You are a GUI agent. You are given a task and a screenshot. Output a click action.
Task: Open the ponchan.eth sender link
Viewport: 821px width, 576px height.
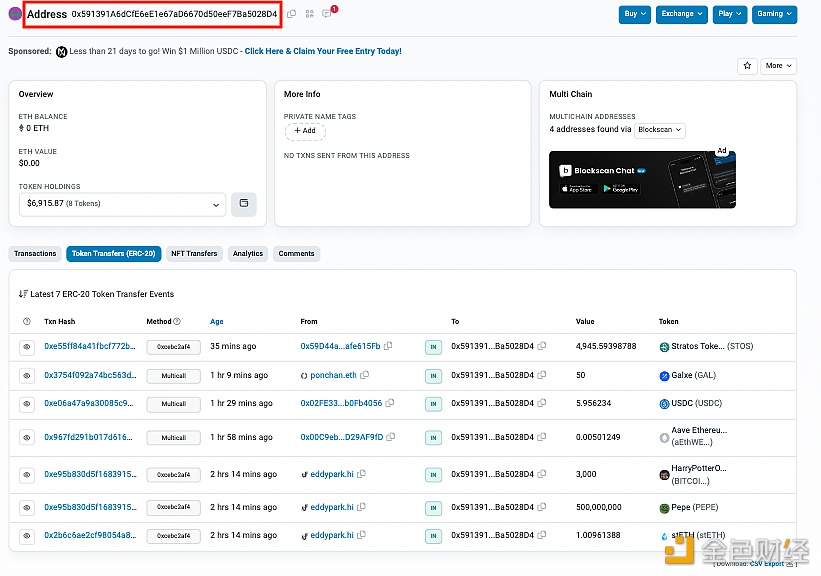click(x=333, y=375)
